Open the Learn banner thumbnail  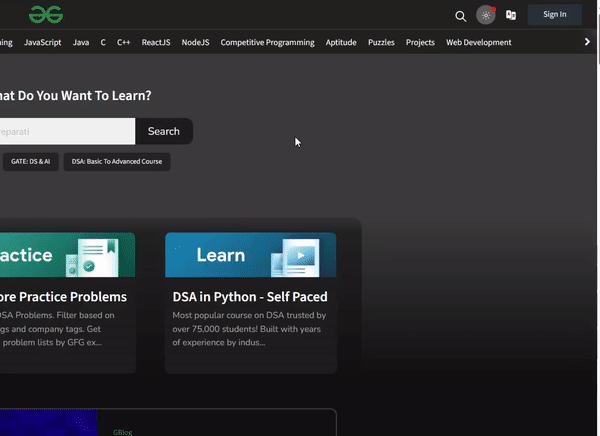click(251, 255)
